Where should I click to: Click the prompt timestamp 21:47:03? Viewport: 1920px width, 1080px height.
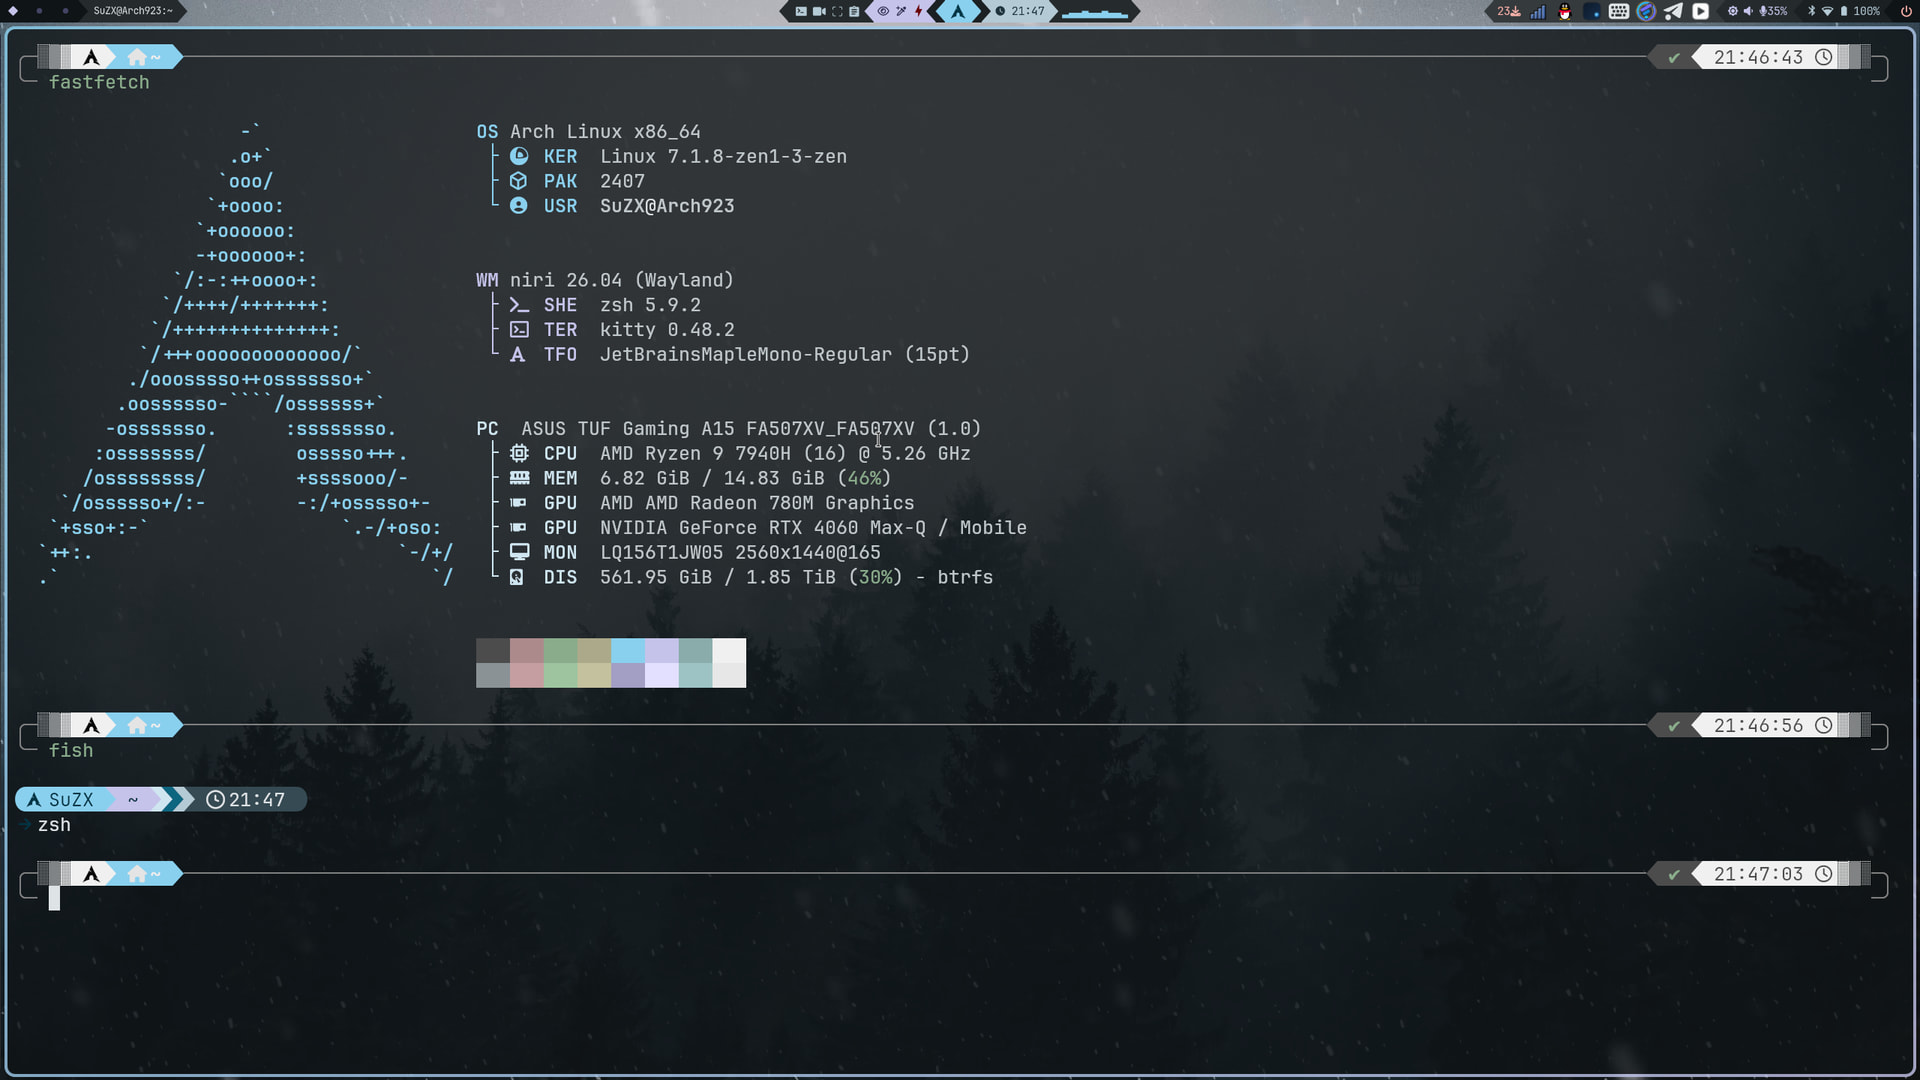1758,874
